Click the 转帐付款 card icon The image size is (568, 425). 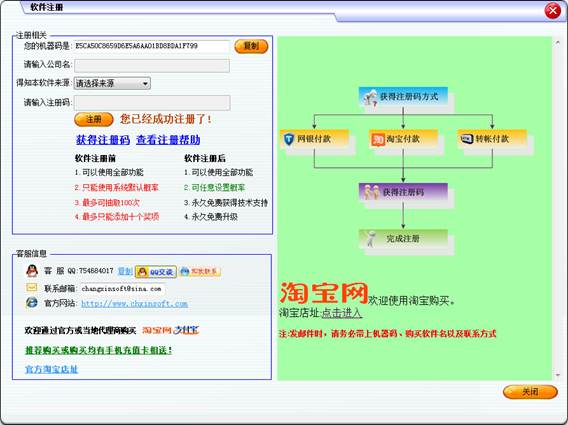click(467, 138)
